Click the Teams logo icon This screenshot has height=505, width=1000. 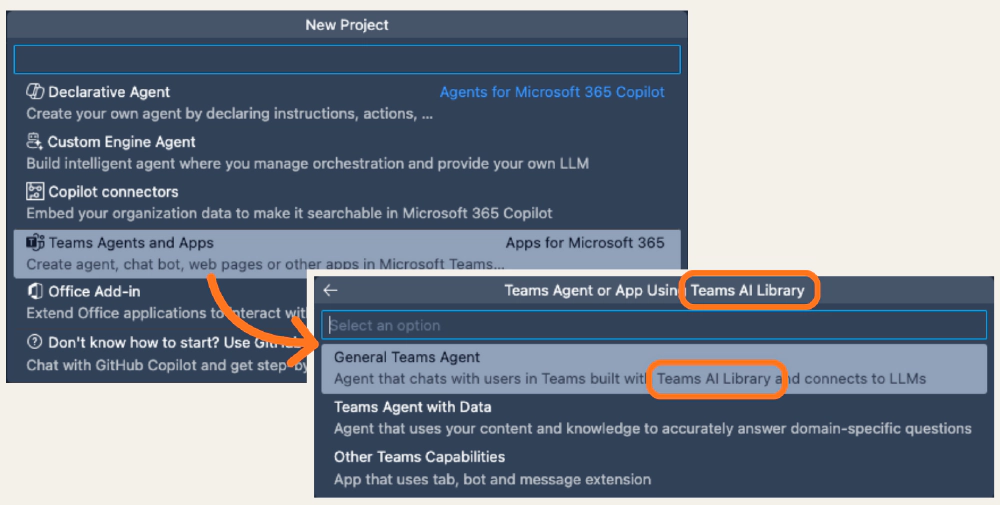tap(35, 242)
